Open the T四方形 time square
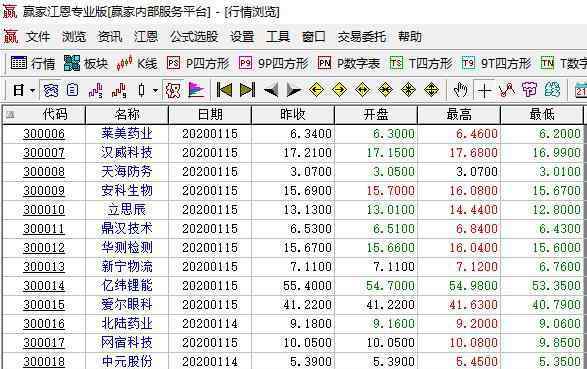This screenshot has height=369, width=587. click(421, 63)
